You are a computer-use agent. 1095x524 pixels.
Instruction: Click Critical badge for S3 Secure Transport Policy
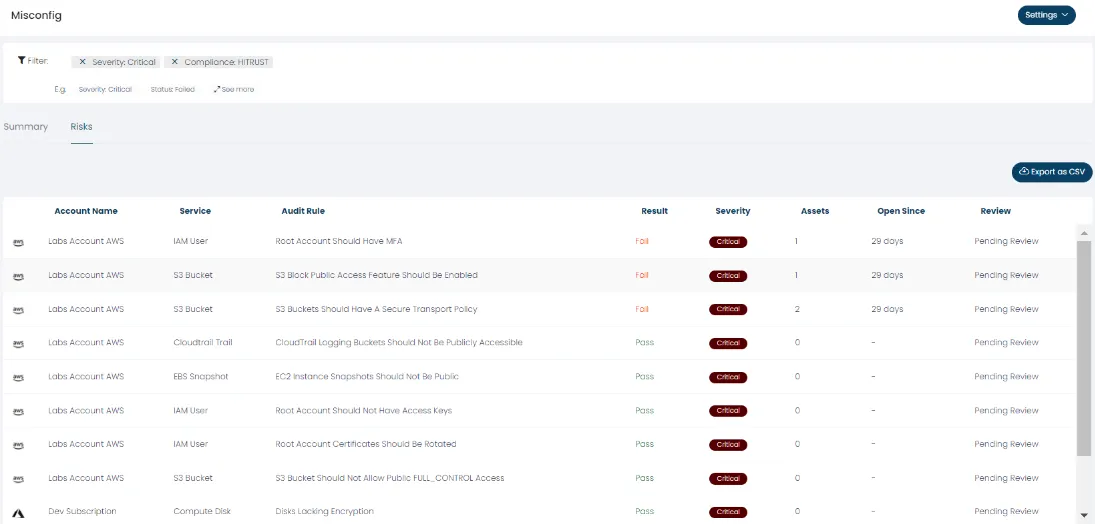pyautogui.click(x=728, y=309)
